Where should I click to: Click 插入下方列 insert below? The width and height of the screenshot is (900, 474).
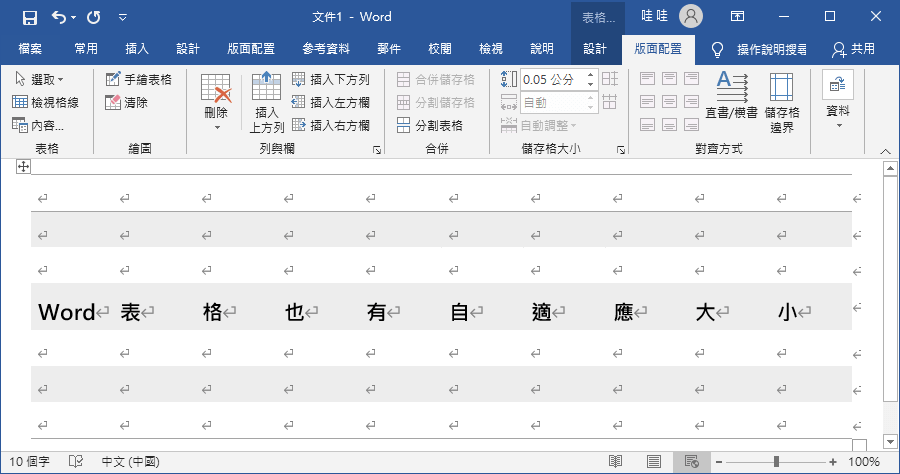[331, 79]
